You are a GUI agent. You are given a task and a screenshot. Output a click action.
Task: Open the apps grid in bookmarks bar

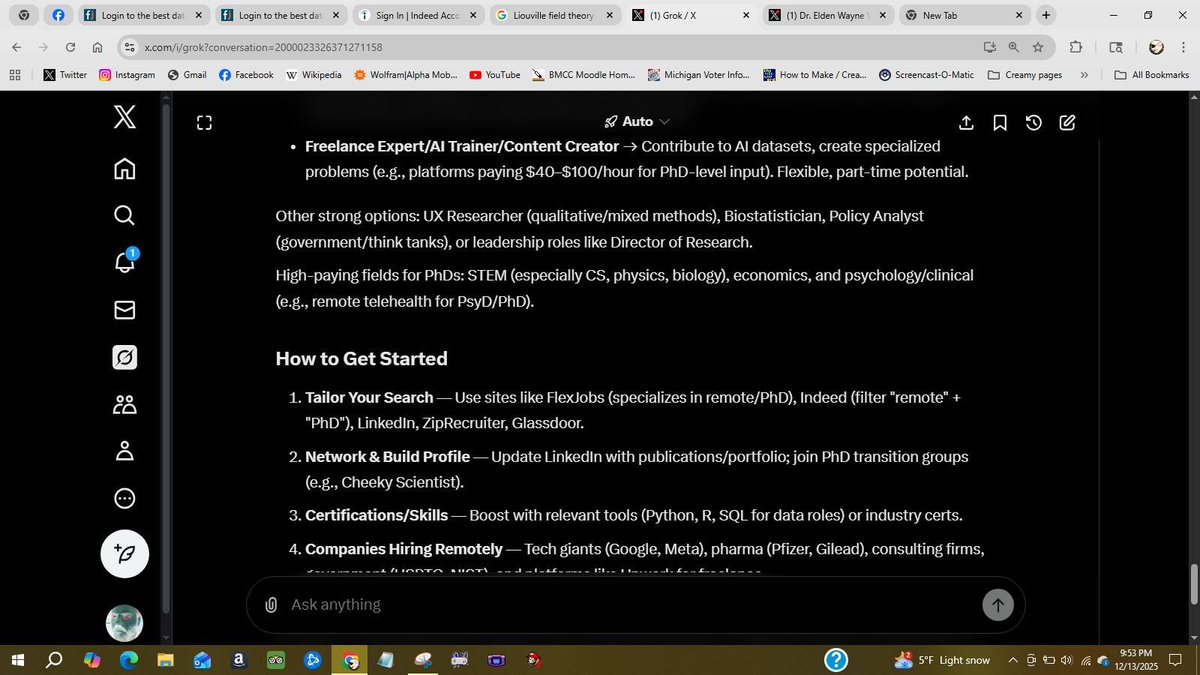(15, 75)
